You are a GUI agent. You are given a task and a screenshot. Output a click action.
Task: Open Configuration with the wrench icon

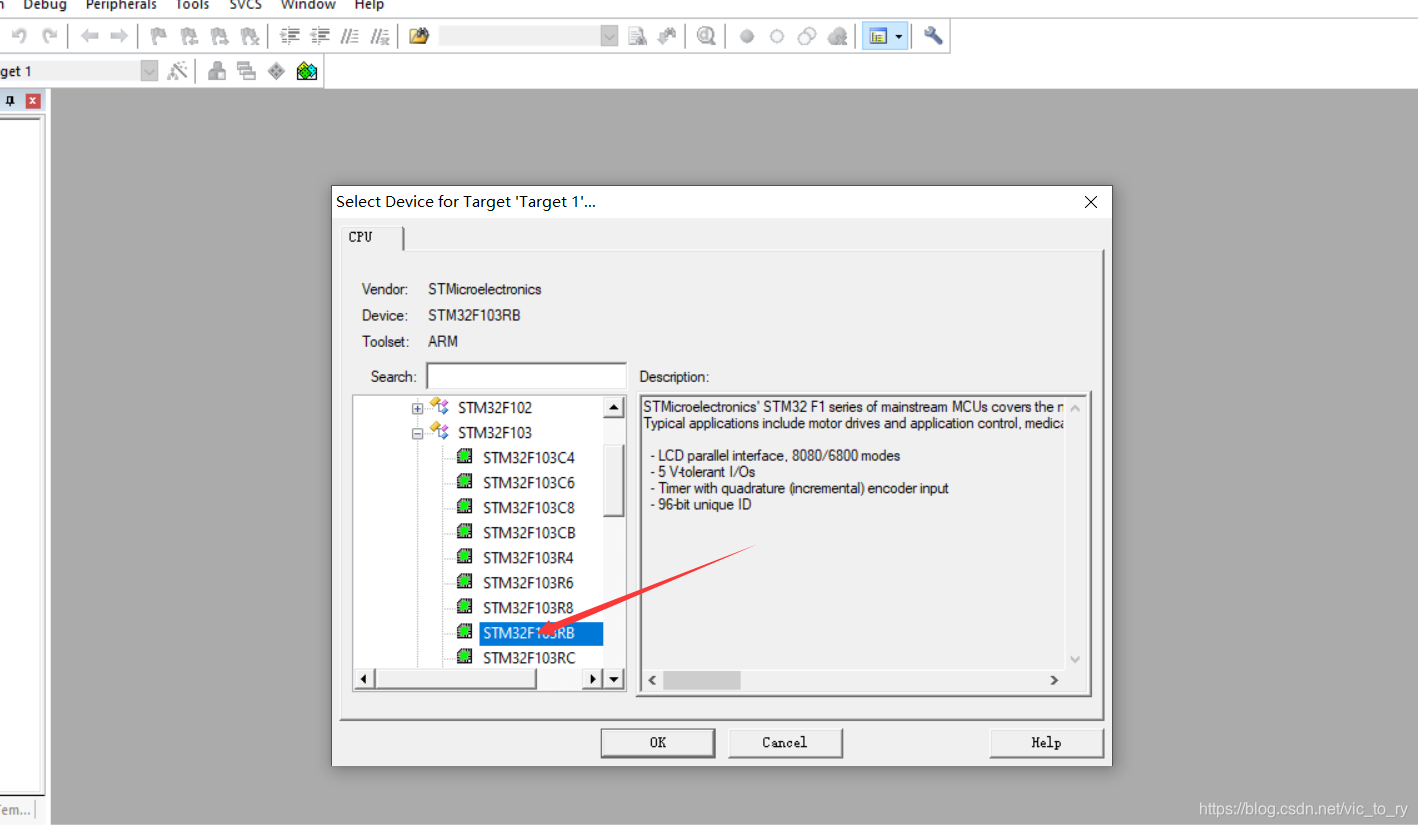pyautogui.click(x=933, y=36)
